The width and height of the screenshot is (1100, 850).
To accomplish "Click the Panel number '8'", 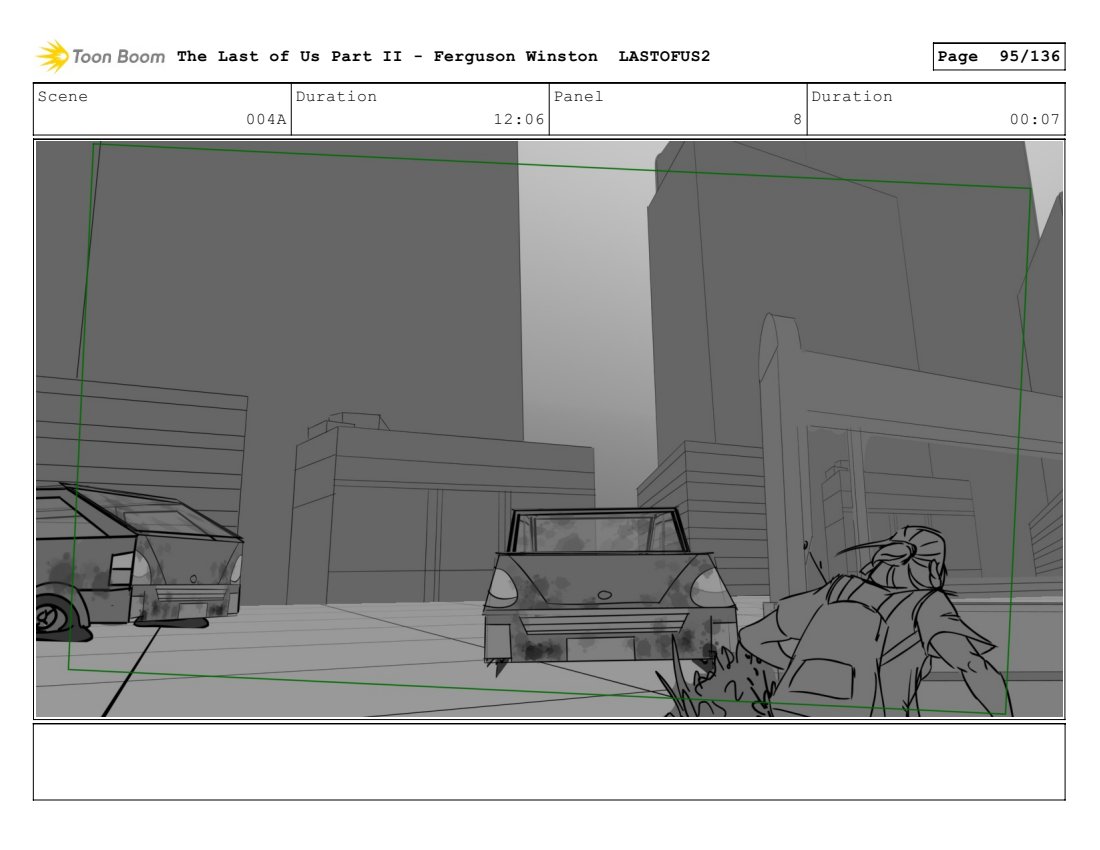I will coord(797,119).
